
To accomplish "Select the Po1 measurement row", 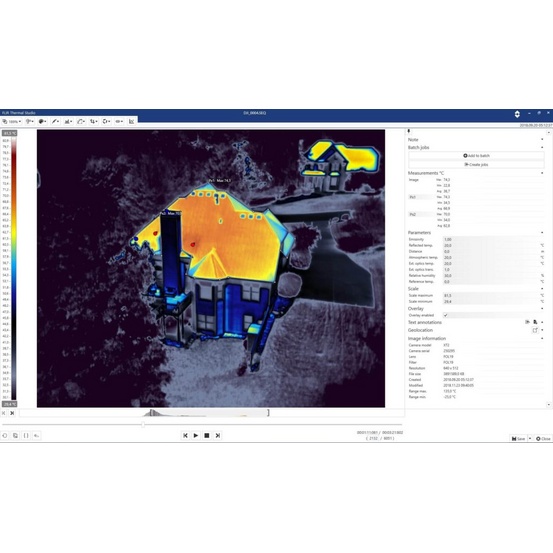I will [x=421, y=197].
